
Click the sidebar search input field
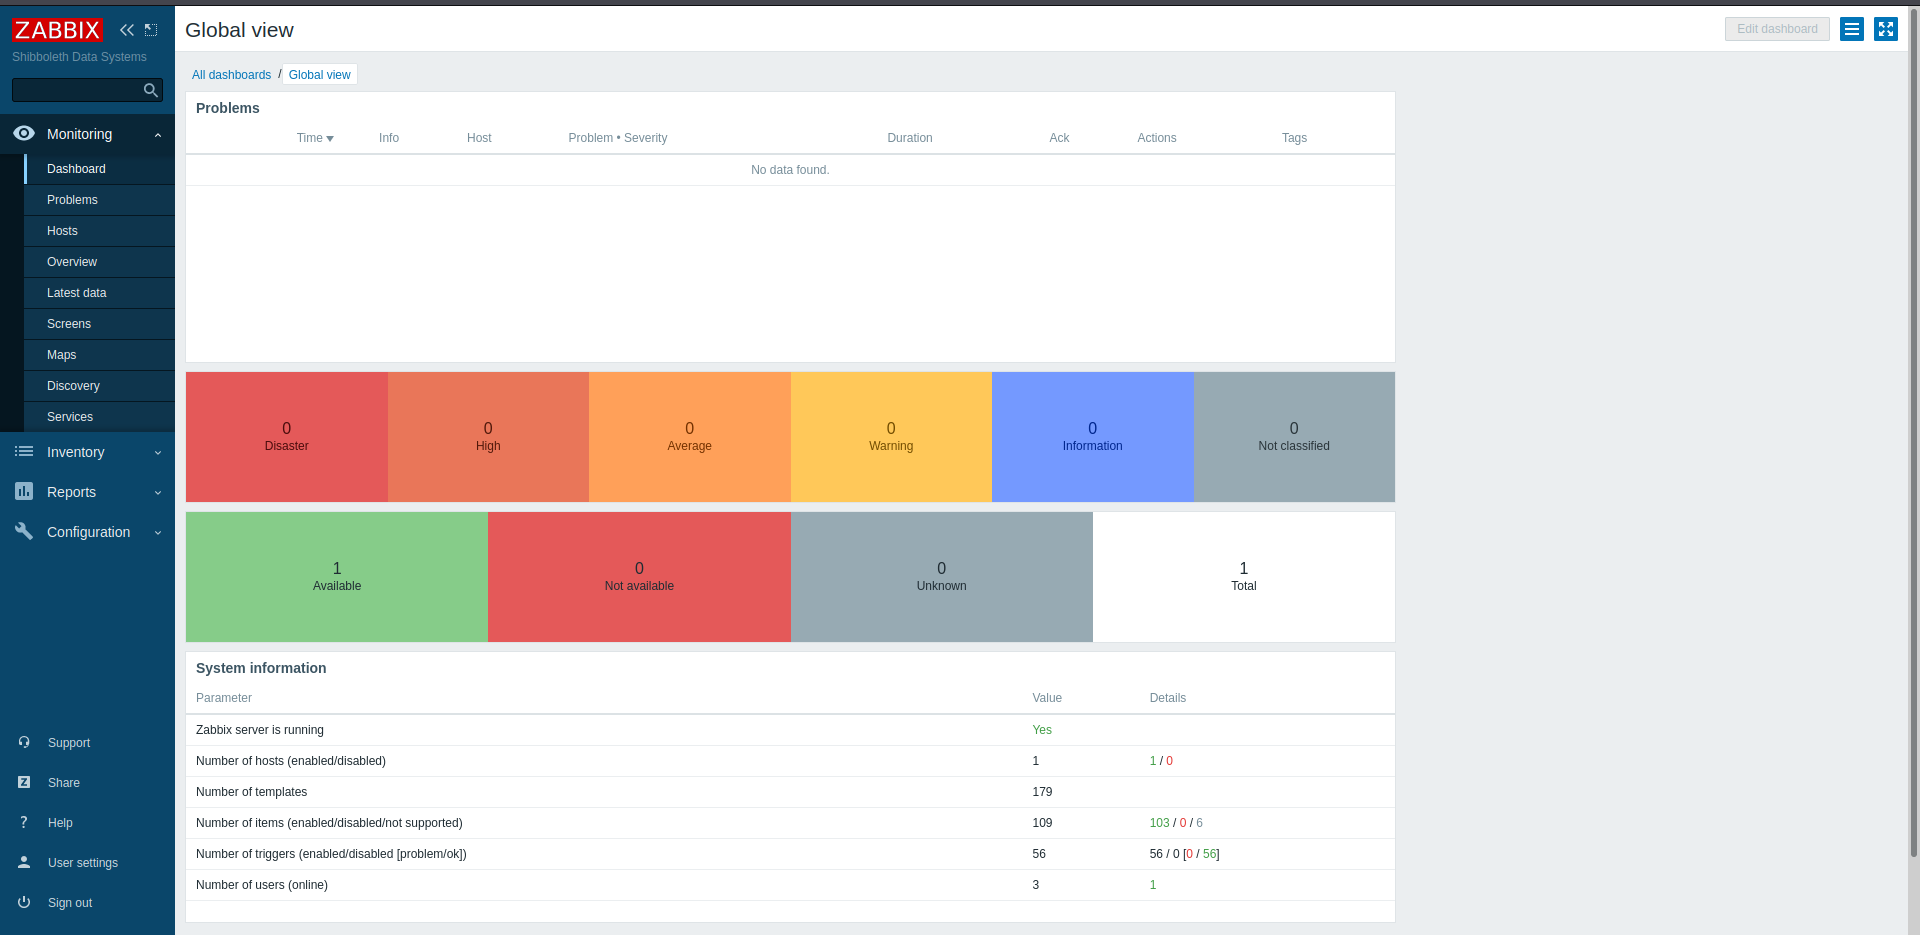[76, 90]
